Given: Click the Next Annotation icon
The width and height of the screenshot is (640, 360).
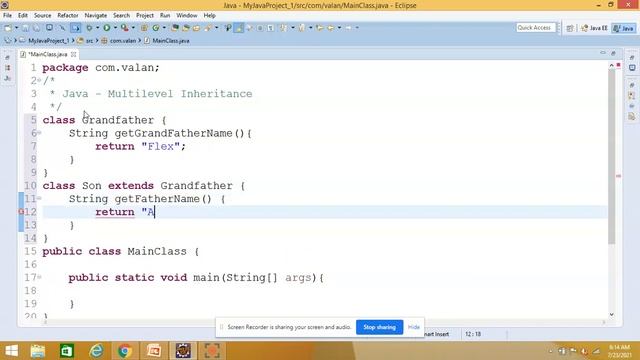Looking at the screenshot, I should (283, 28).
